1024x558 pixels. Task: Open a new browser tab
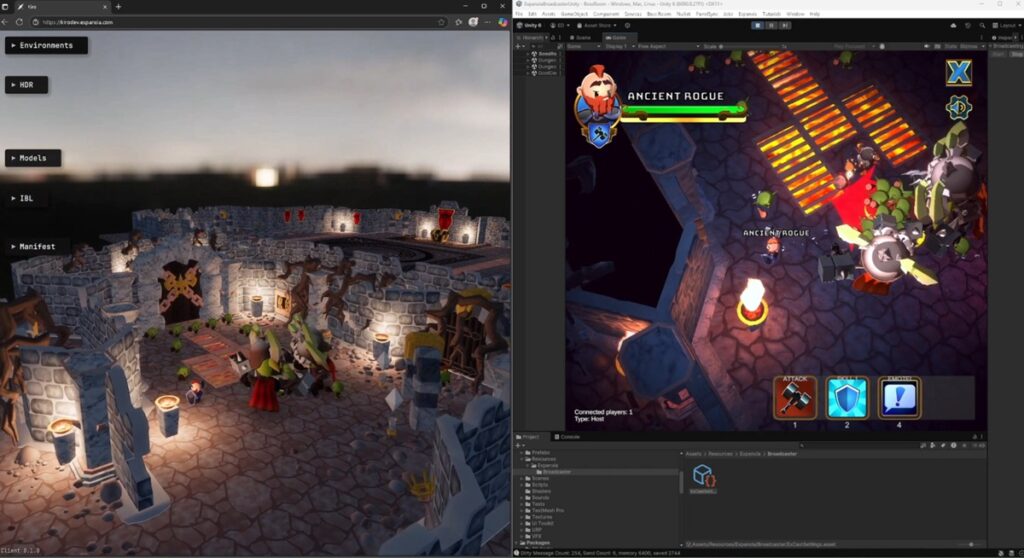[118, 7]
